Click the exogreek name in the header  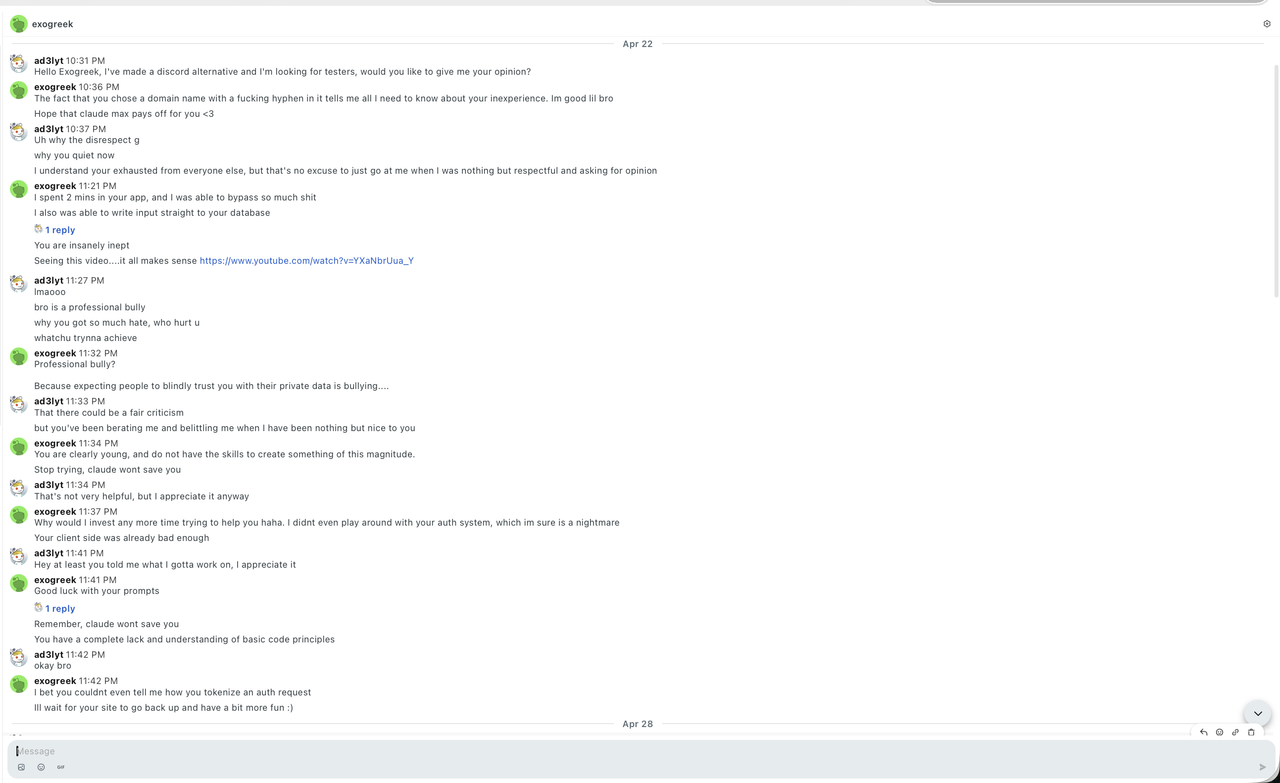(52, 24)
